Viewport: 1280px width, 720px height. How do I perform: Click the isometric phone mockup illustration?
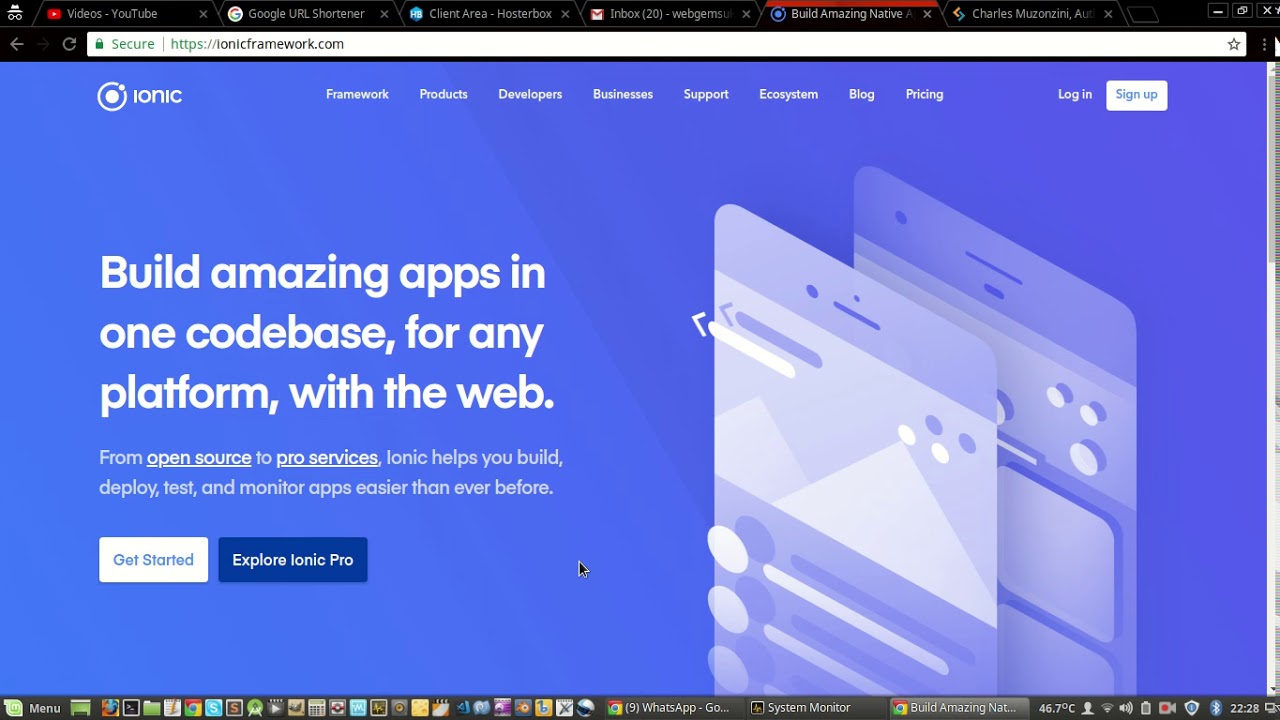pyautogui.click(x=915, y=430)
